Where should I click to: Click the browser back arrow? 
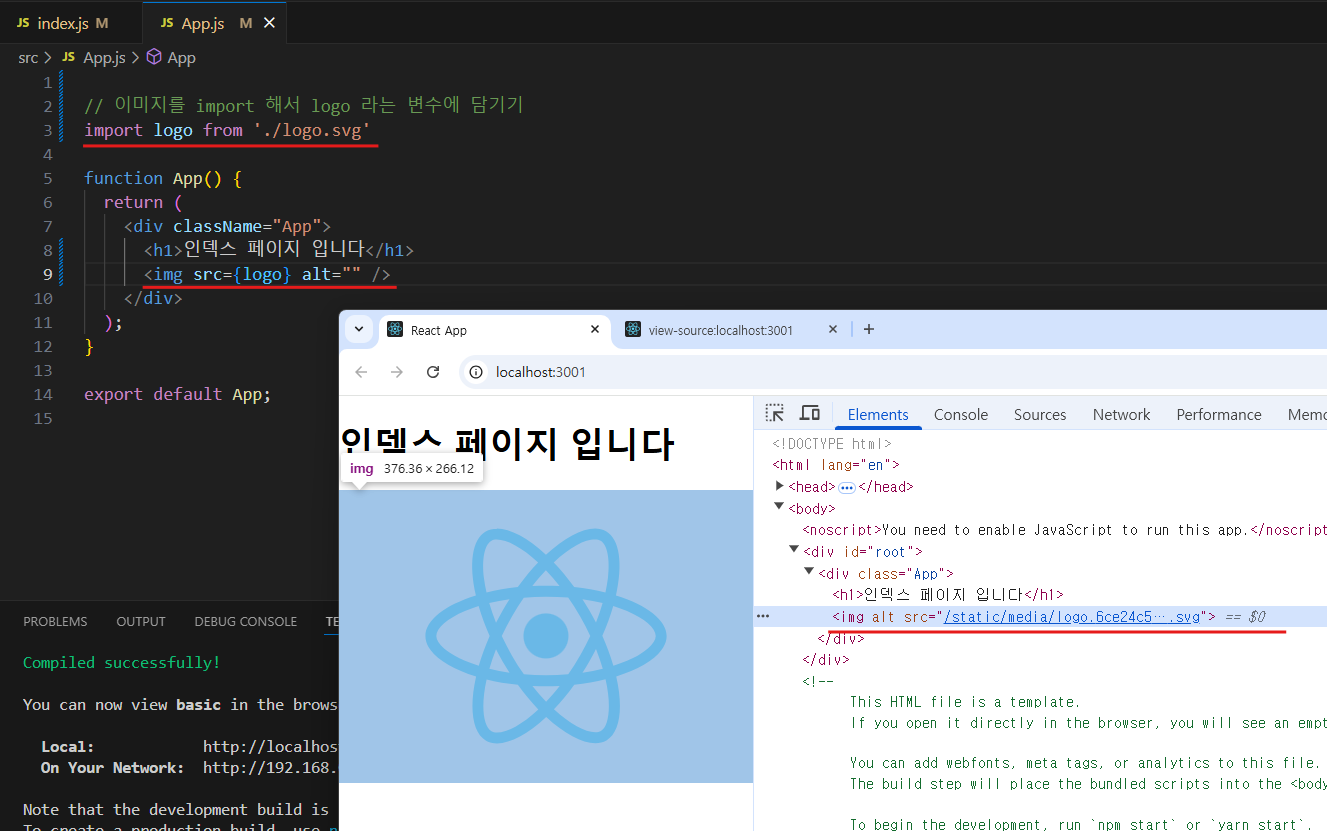[360, 371]
